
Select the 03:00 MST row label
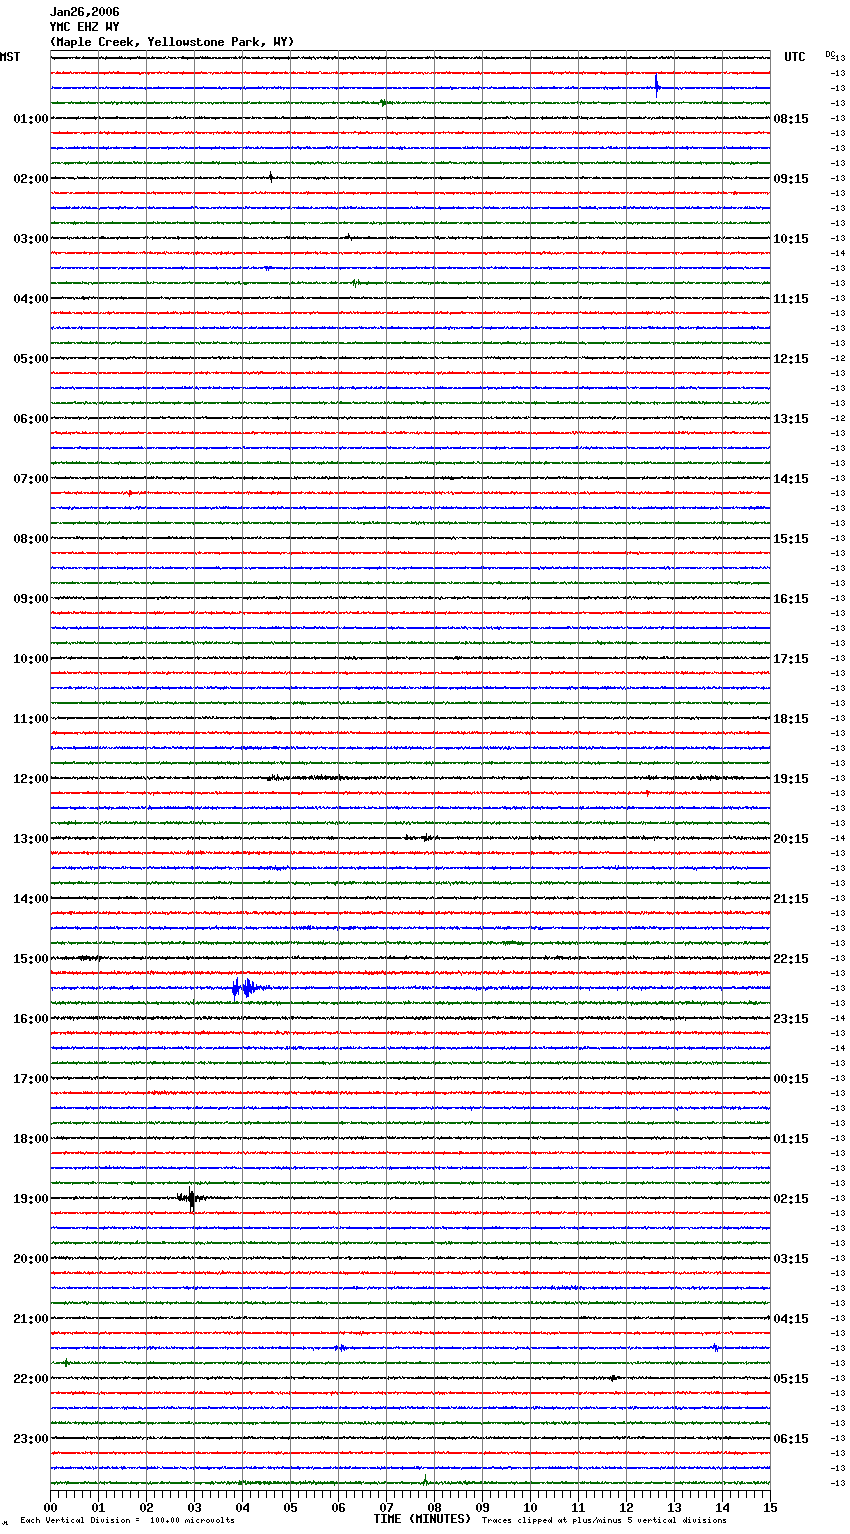pos(30,239)
